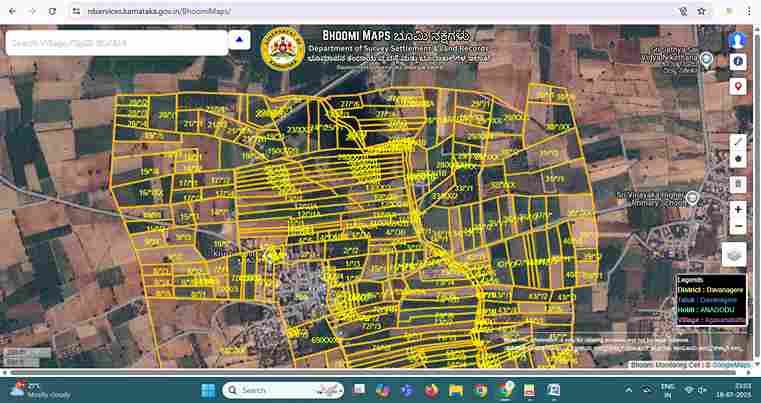Reload the Bhoomi Maps page
This screenshot has height=403, width=761.
[x=52, y=11]
